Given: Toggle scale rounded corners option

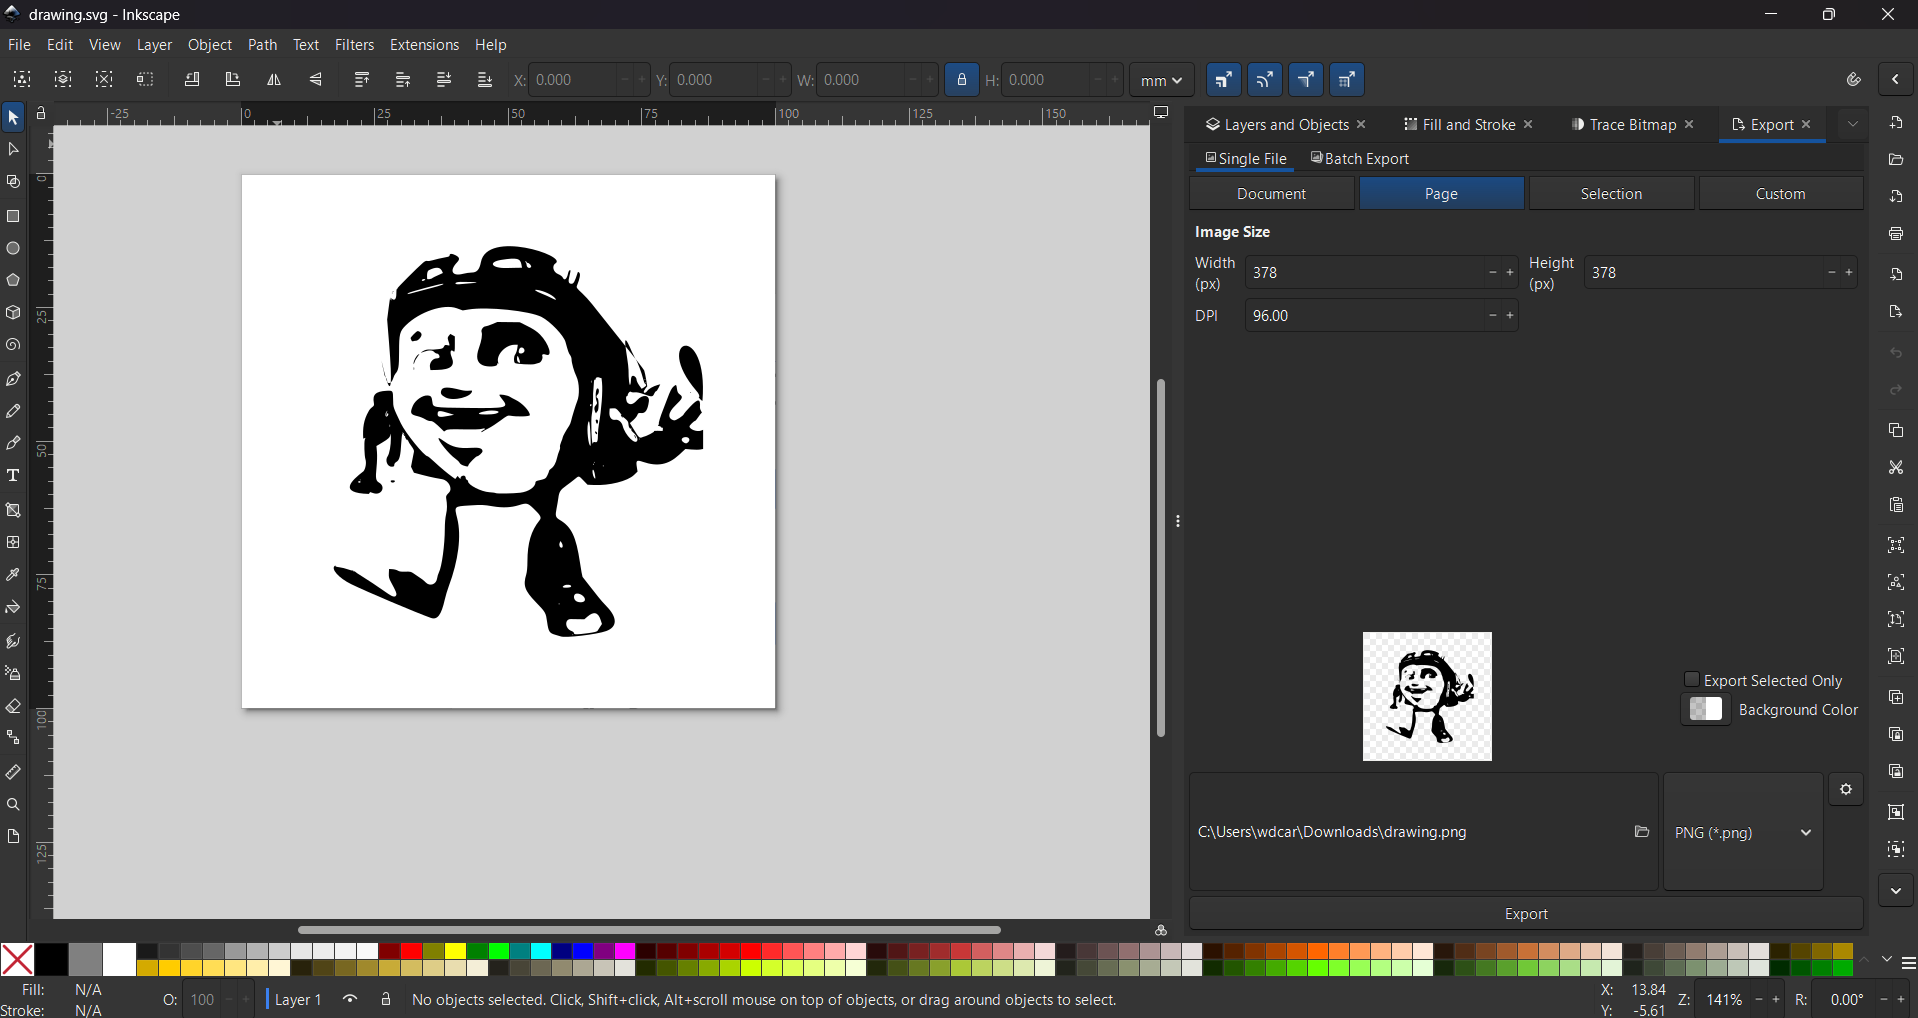Looking at the screenshot, I should 1265,80.
